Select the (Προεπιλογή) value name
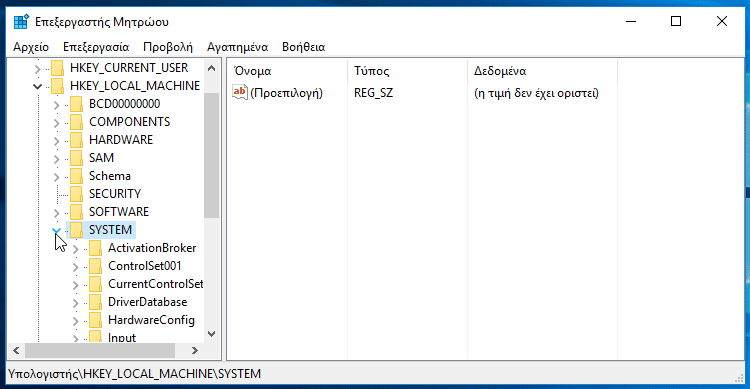 click(x=287, y=93)
